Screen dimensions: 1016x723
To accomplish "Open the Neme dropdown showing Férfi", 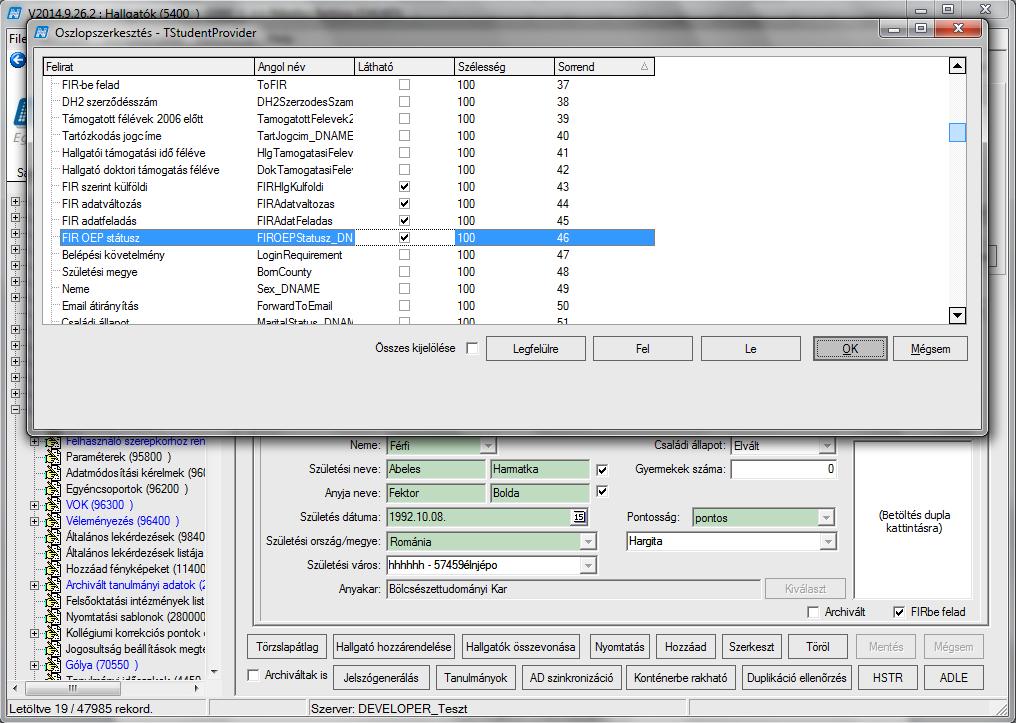I will [x=488, y=446].
